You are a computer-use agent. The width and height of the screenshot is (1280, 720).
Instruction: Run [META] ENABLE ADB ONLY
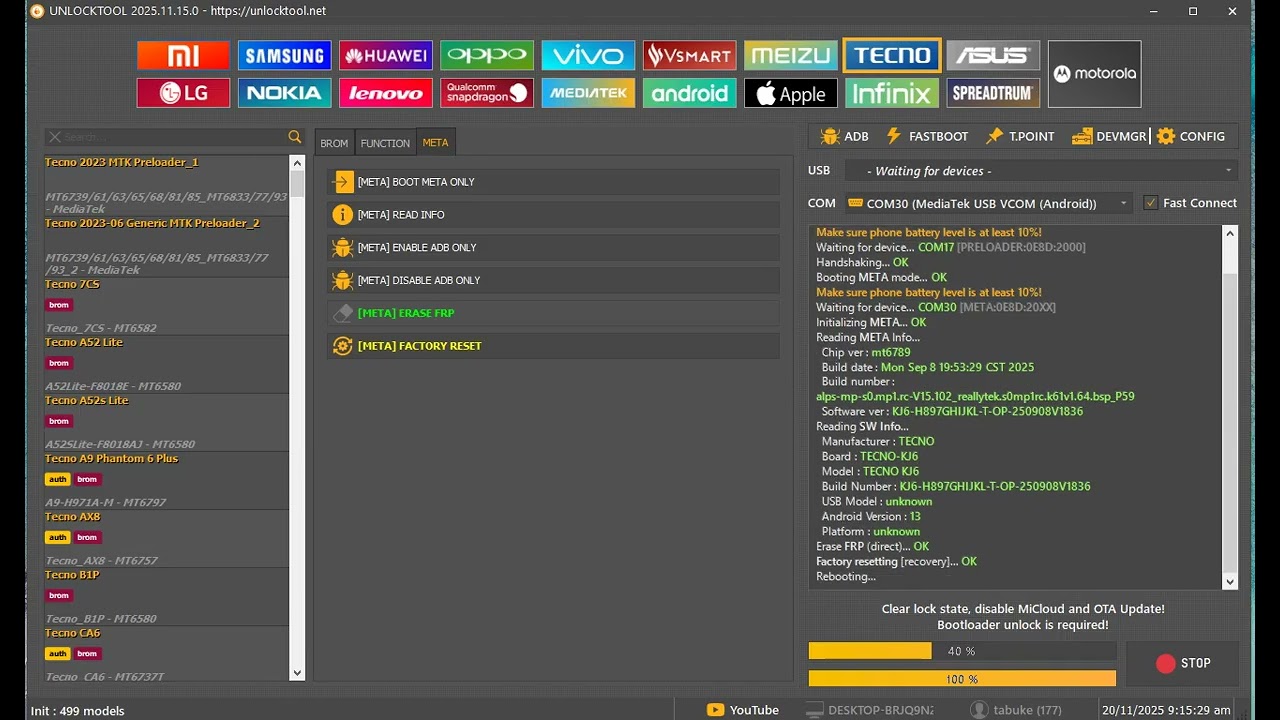[x=553, y=248]
